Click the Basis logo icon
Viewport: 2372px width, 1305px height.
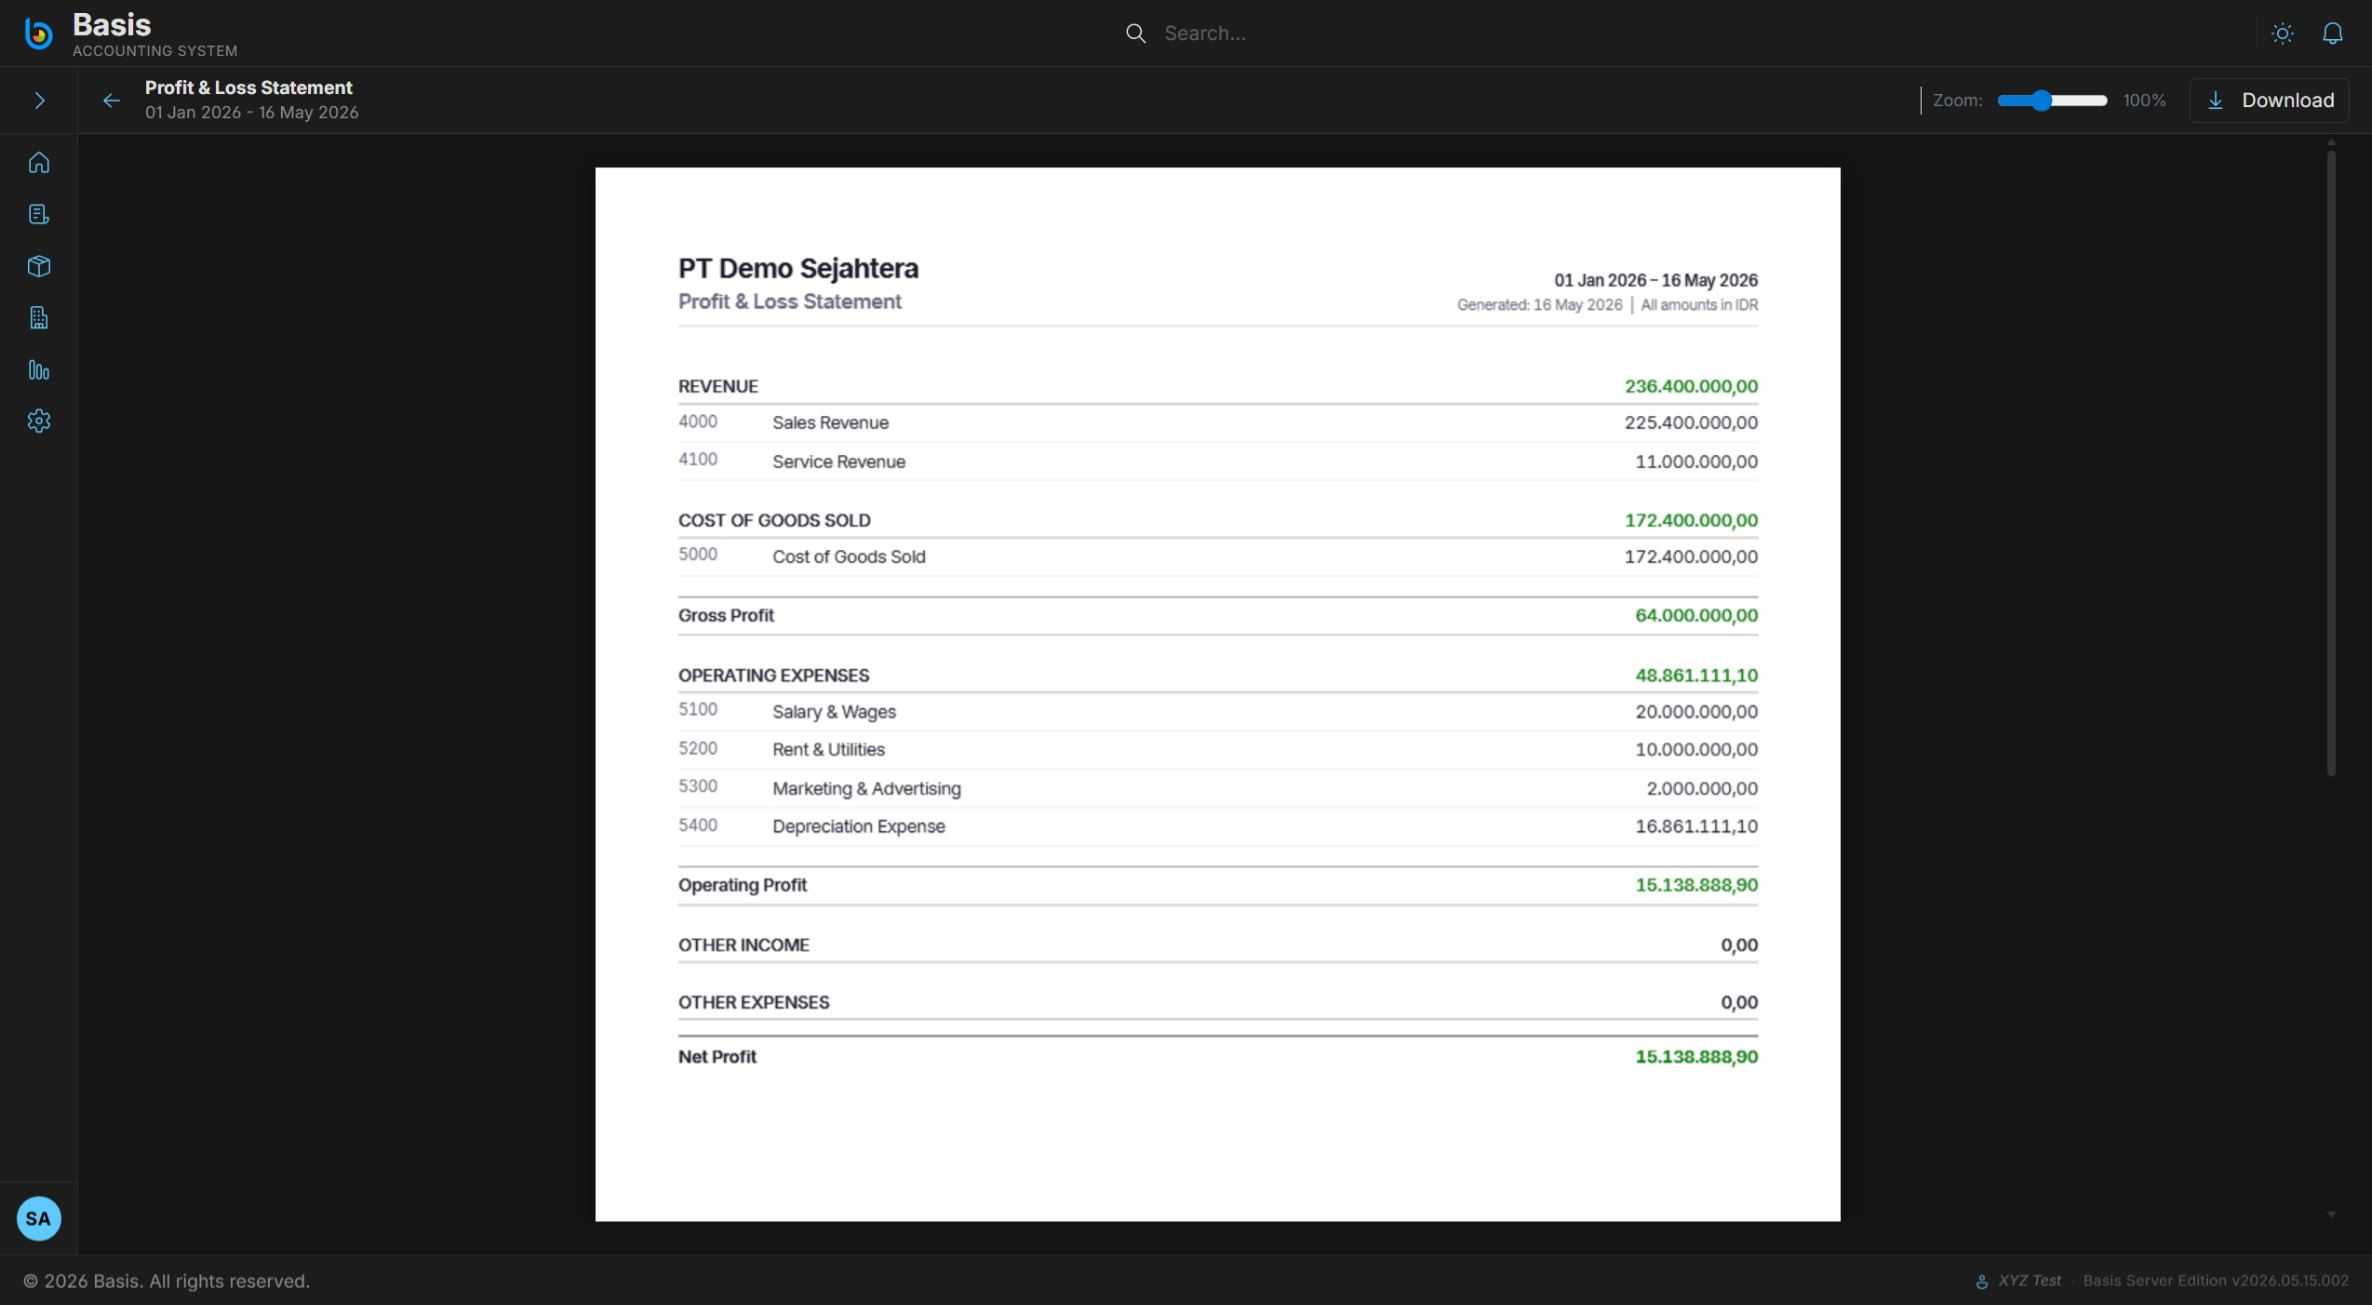pyautogui.click(x=38, y=33)
